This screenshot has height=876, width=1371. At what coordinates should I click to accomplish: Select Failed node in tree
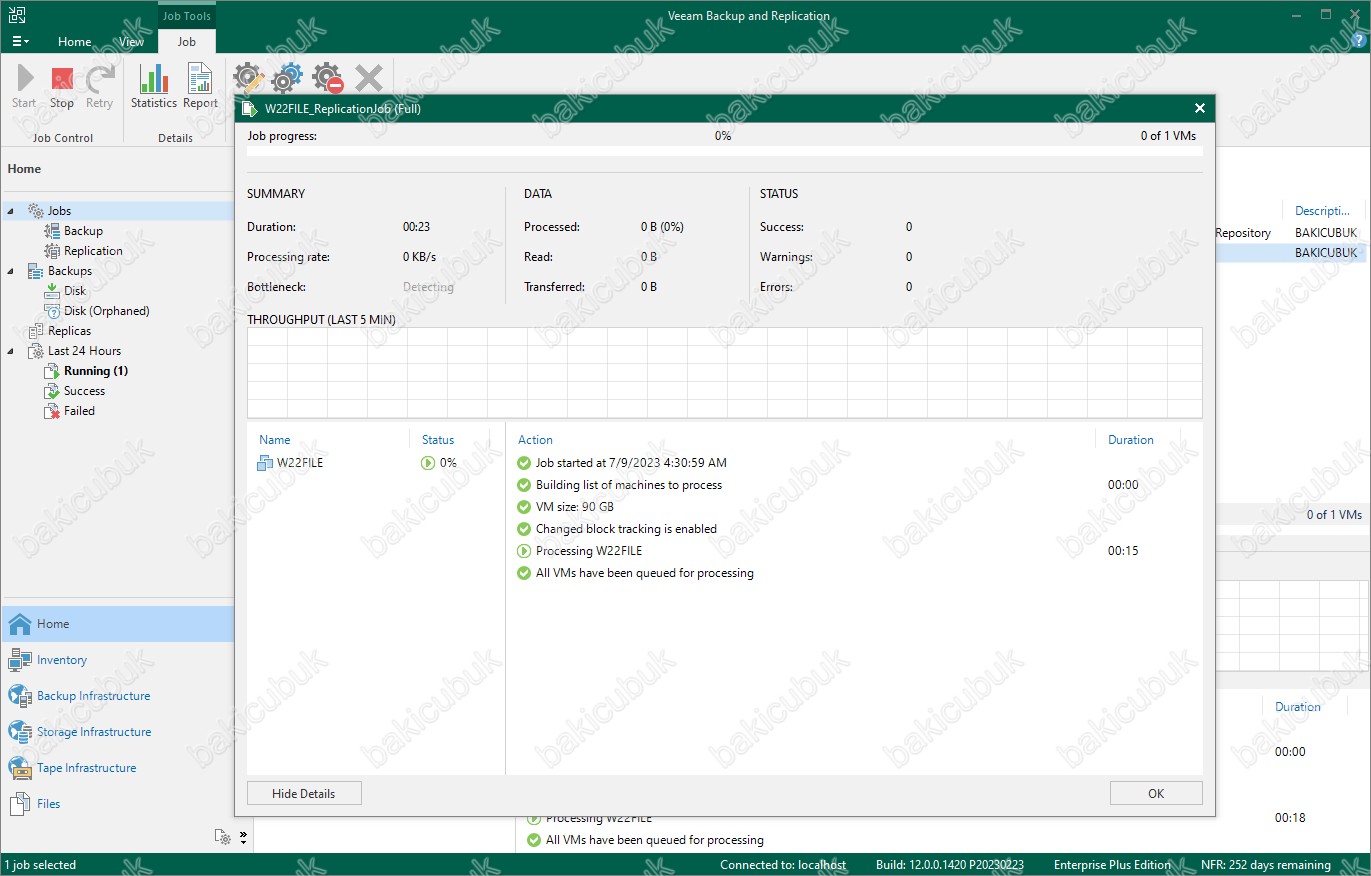click(79, 411)
